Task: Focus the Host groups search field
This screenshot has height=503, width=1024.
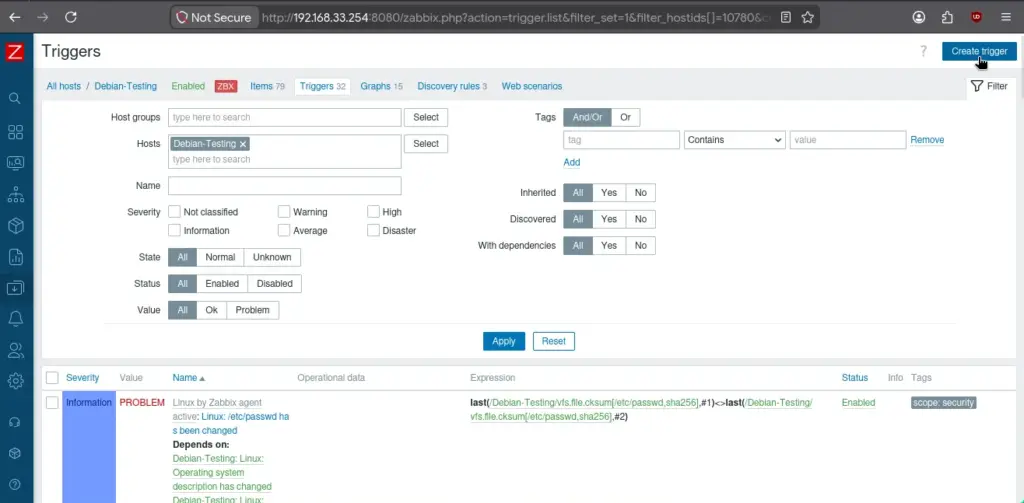Action: pyautogui.click(x=285, y=118)
